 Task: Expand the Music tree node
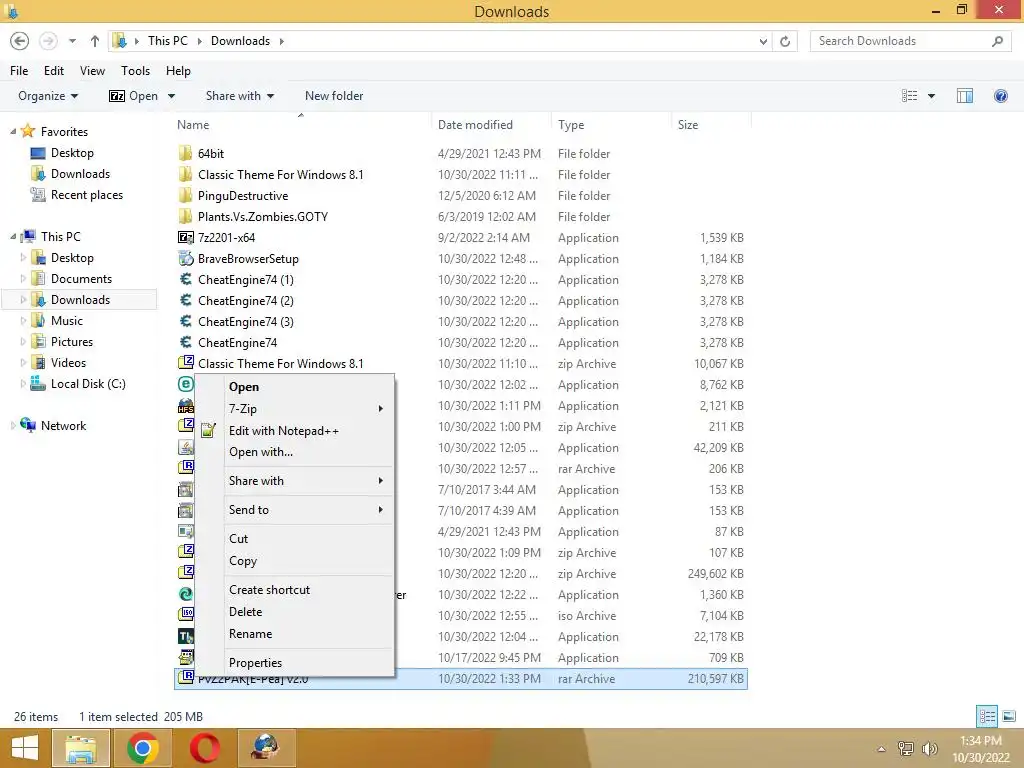click(24, 321)
